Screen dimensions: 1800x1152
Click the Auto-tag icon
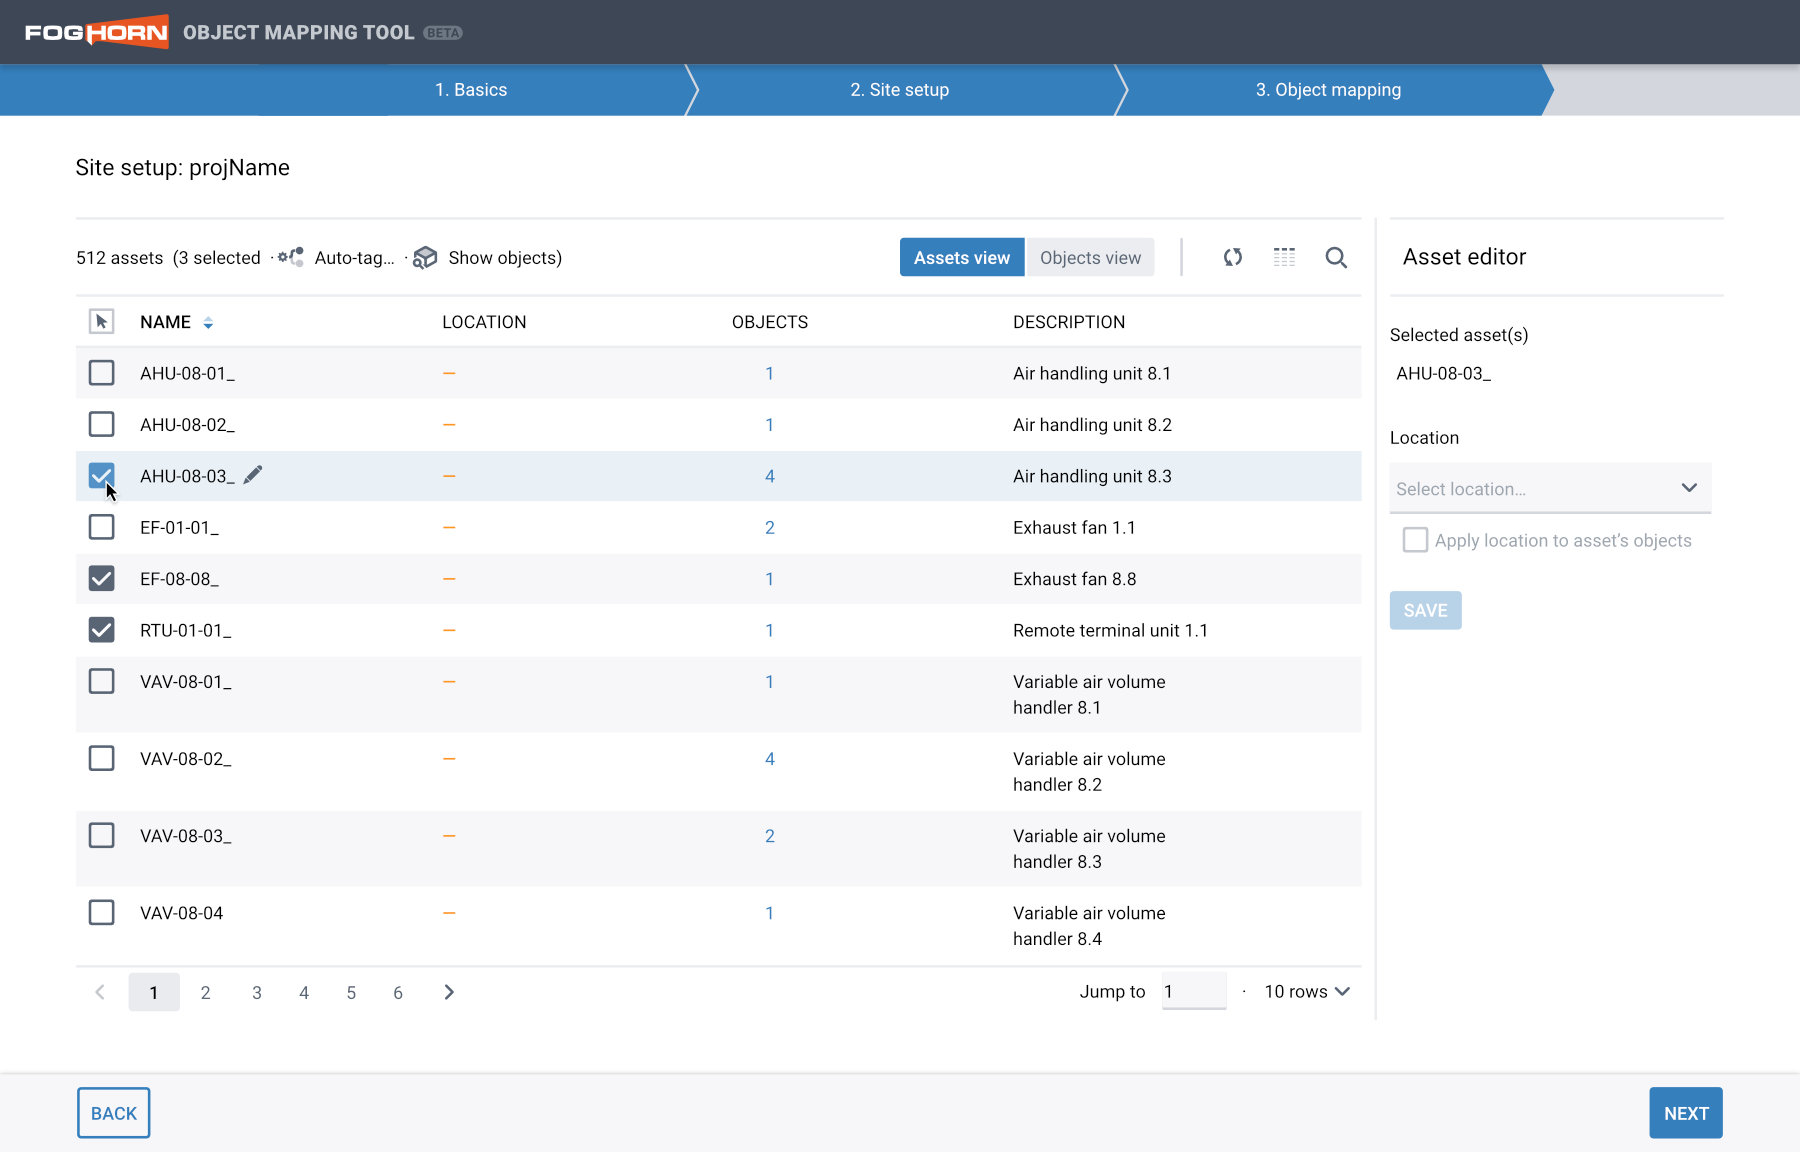291,257
